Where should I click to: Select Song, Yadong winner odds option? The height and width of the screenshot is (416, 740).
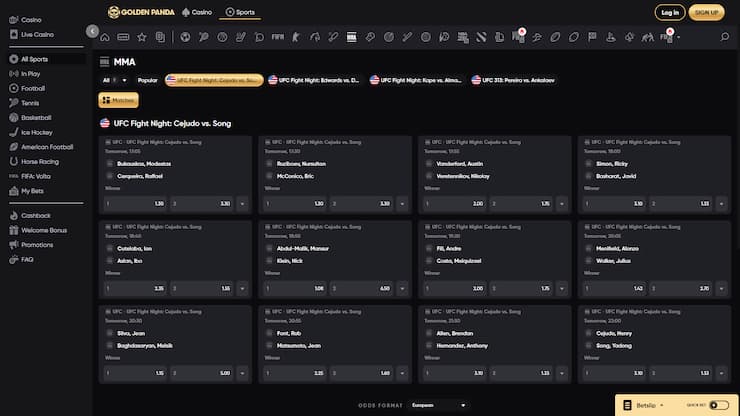click(x=680, y=373)
